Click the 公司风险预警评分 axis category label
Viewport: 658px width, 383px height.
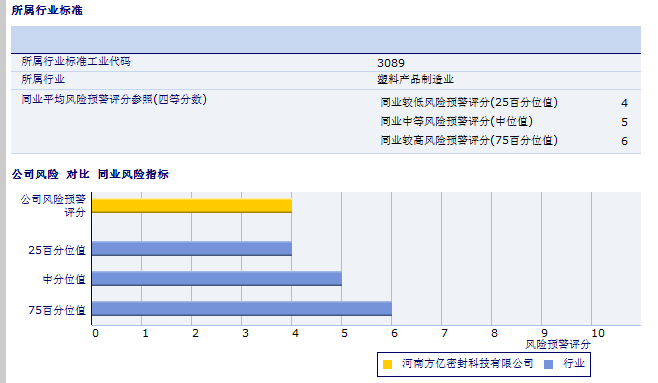(53, 206)
